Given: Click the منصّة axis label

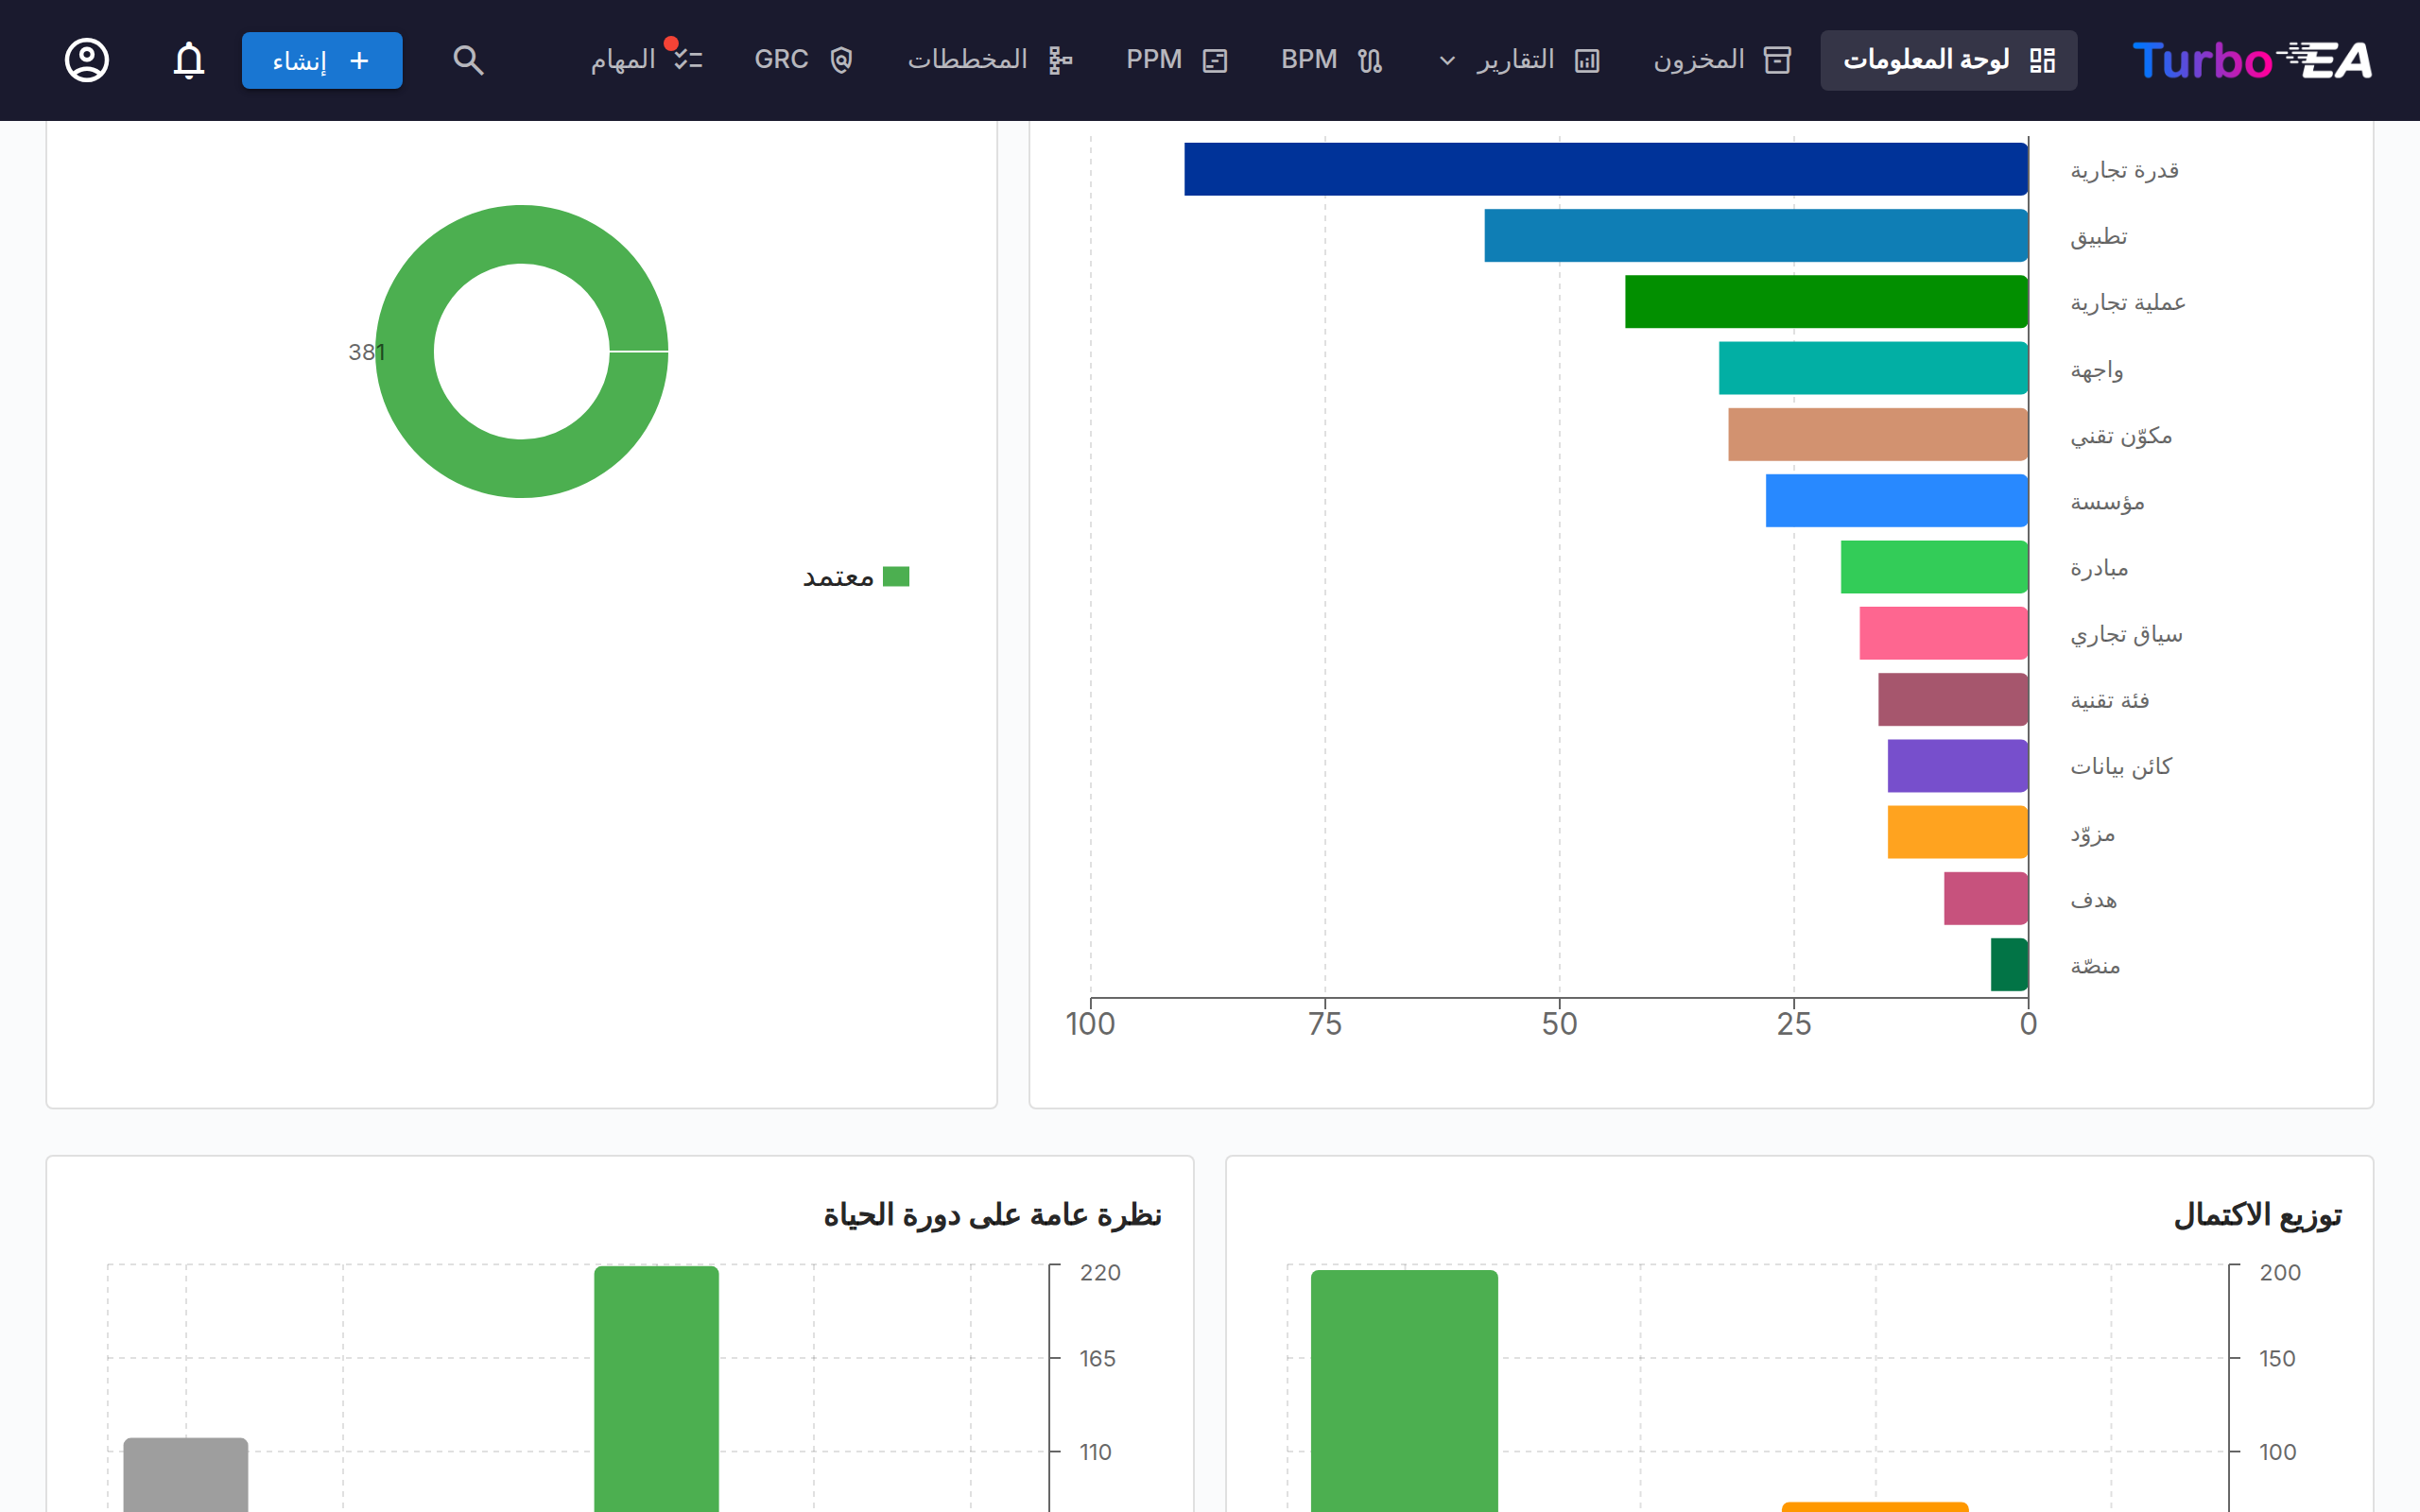Looking at the screenshot, I should (2095, 966).
